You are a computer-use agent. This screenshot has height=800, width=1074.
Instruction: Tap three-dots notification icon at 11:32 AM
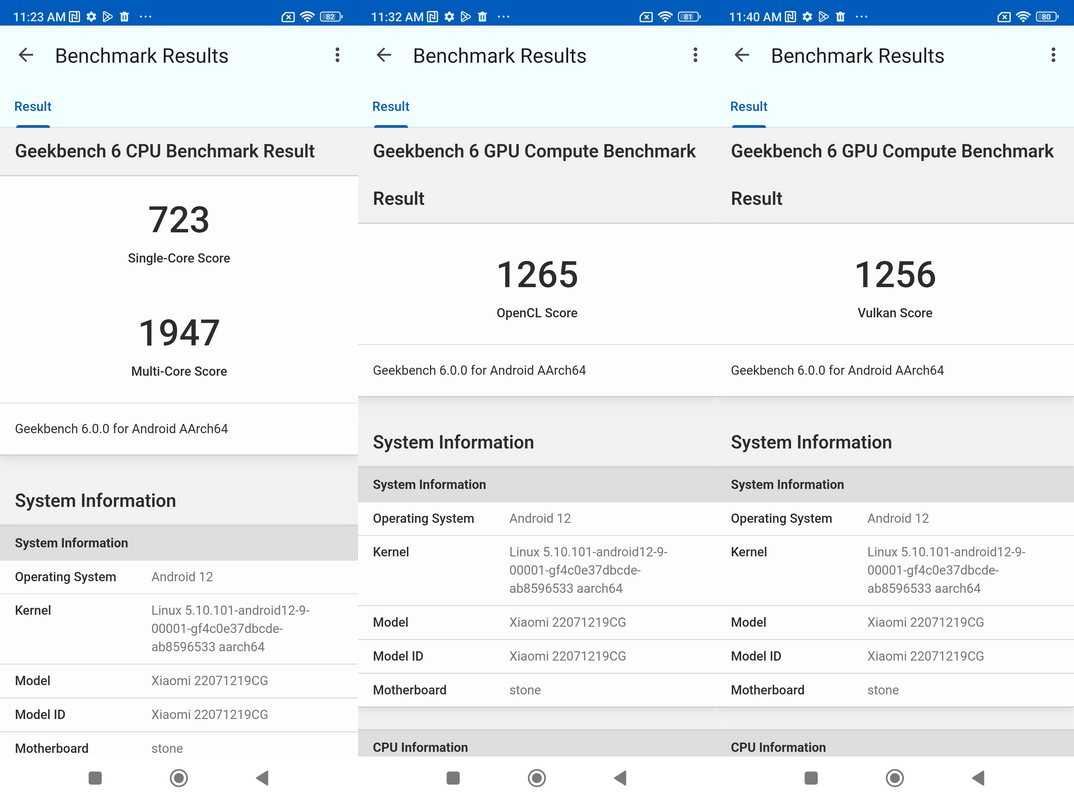pyautogui.click(x=503, y=16)
